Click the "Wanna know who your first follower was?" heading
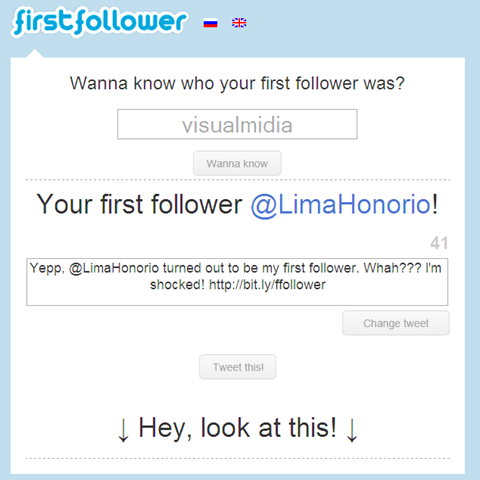 [x=237, y=83]
